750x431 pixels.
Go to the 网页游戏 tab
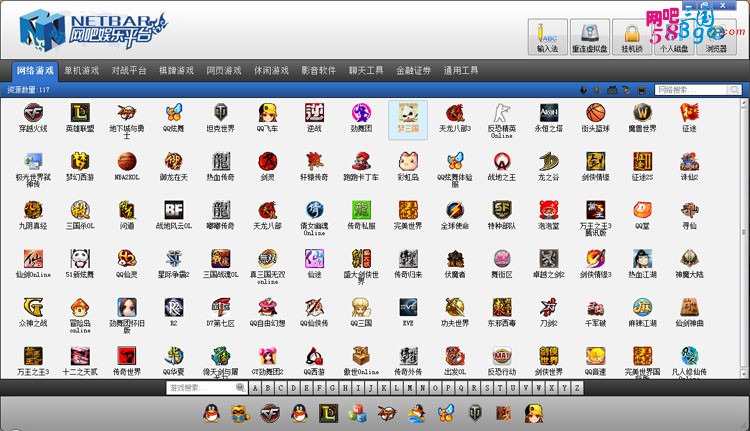point(224,71)
